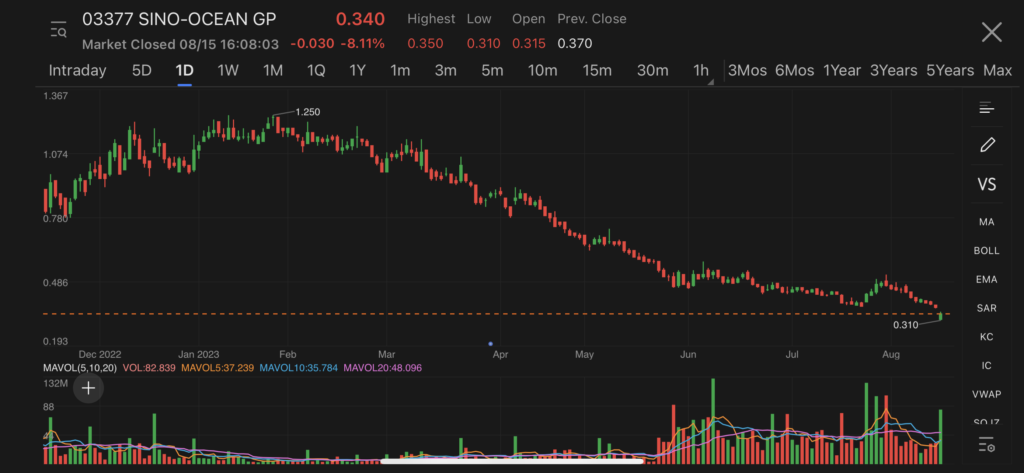Click the current price 0.340
The width and height of the screenshot is (1024, 473).
(360, 19)
